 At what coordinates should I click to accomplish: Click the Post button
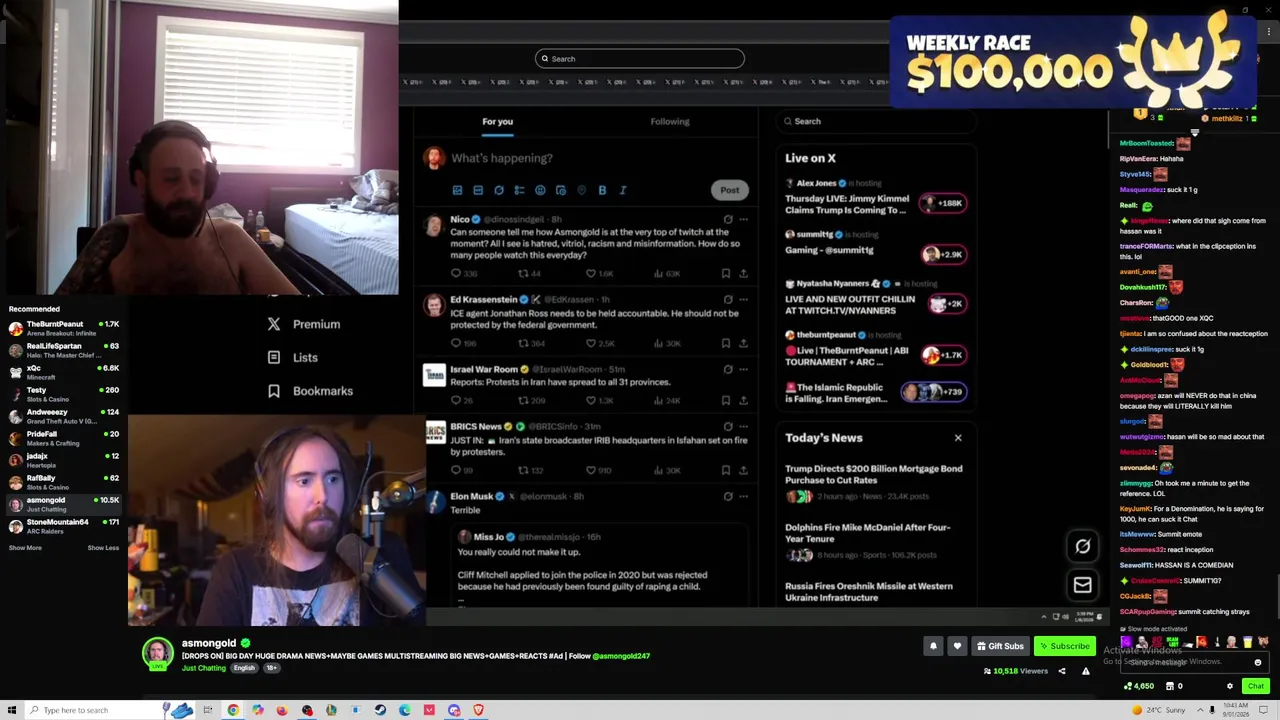tap(730, 190)
